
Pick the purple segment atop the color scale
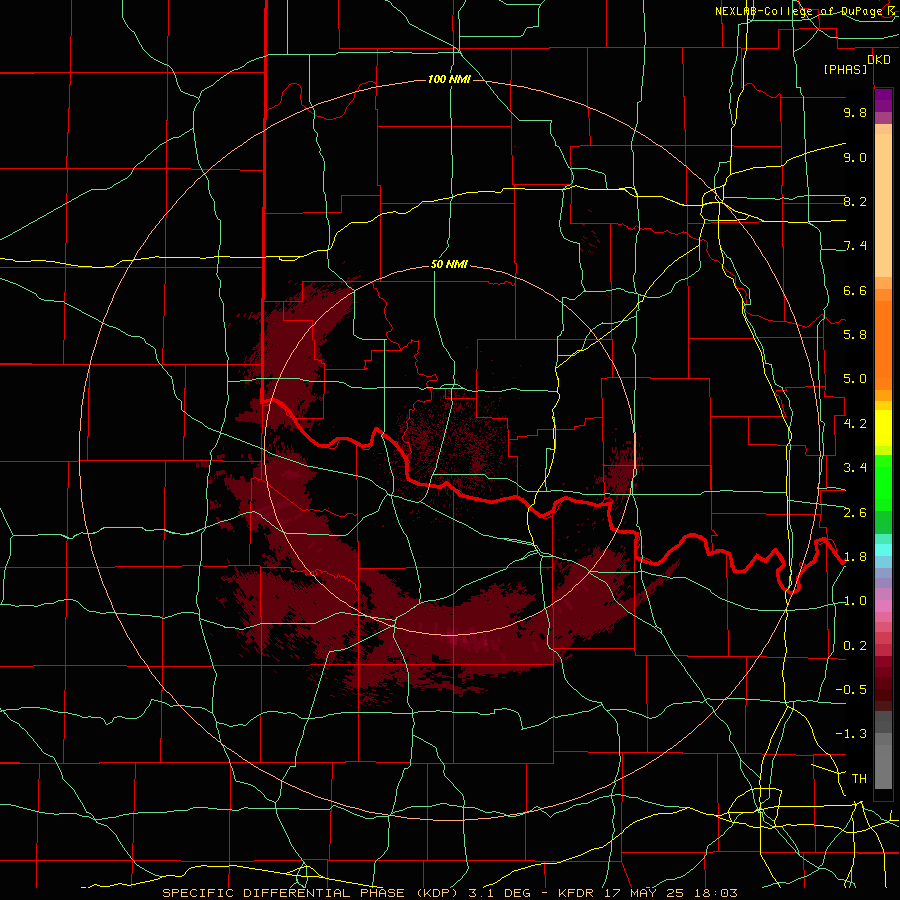tap(883, 100)
